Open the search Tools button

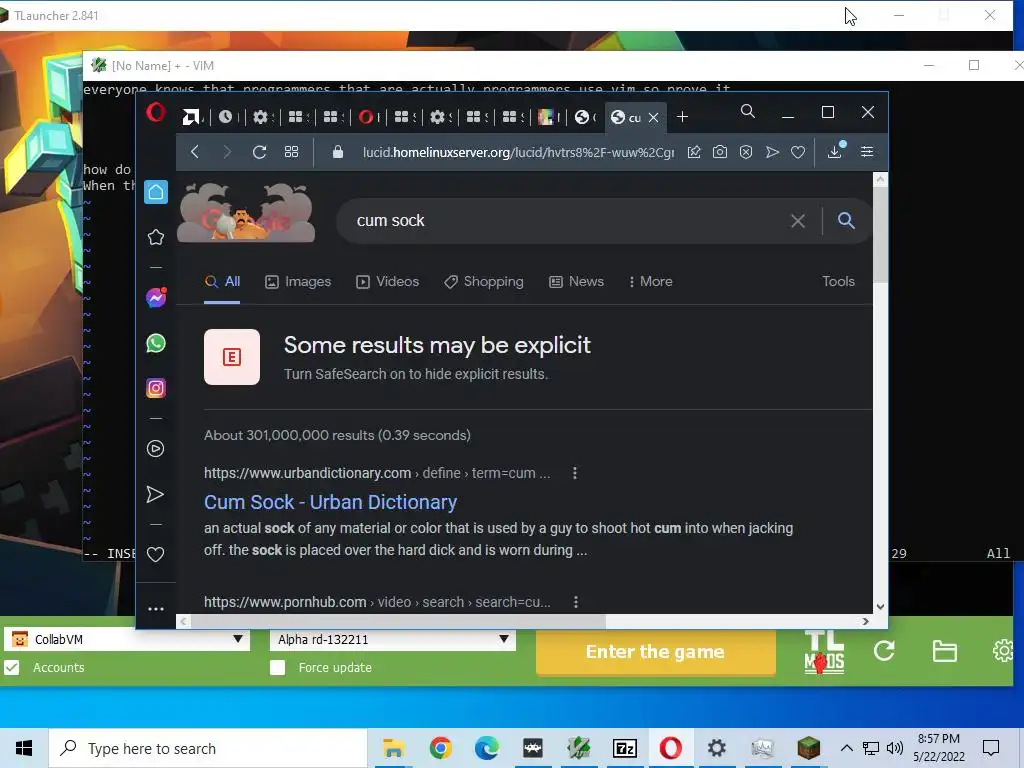tap(838, 281)
